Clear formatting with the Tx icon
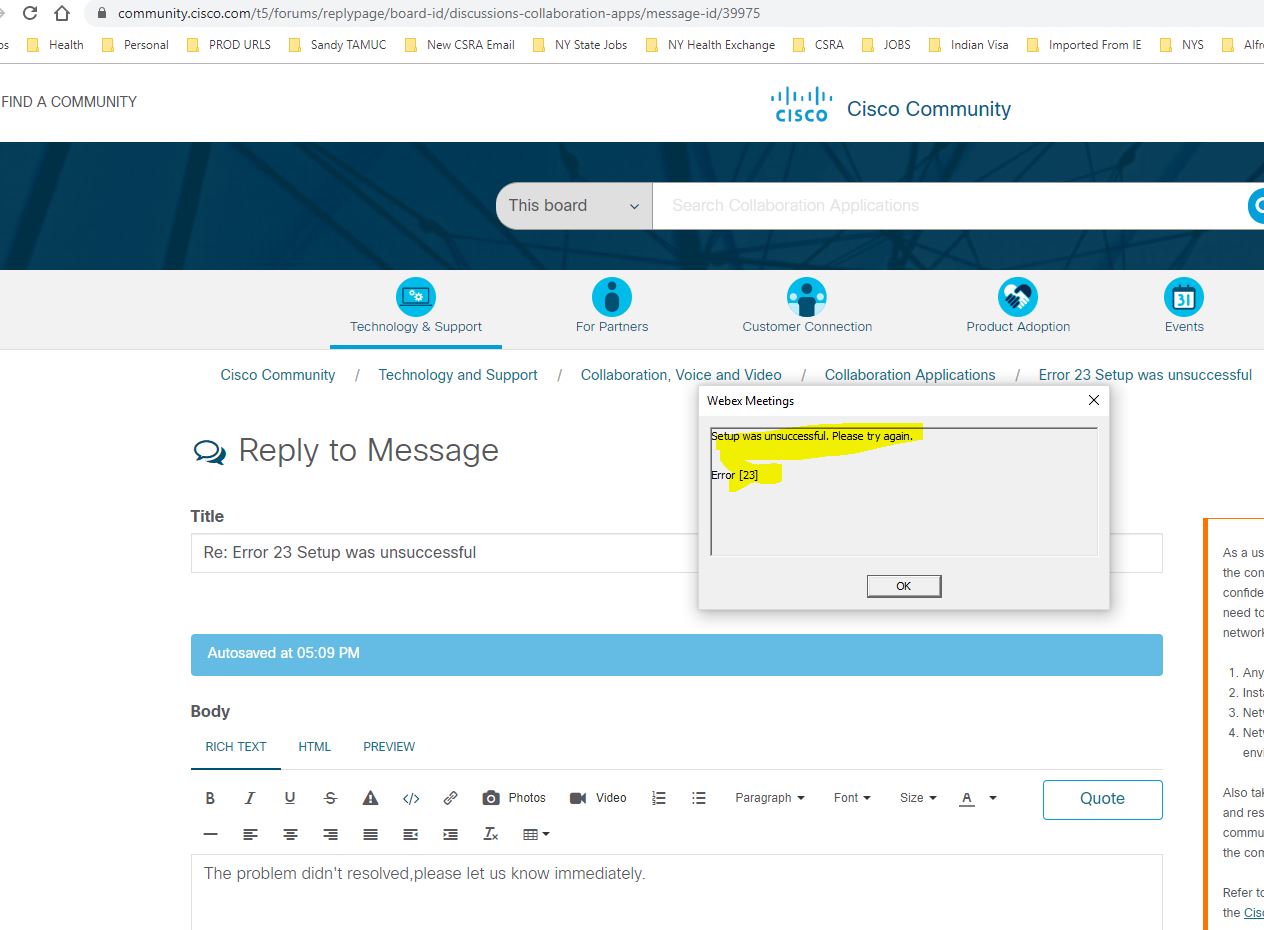 [490, 833]
